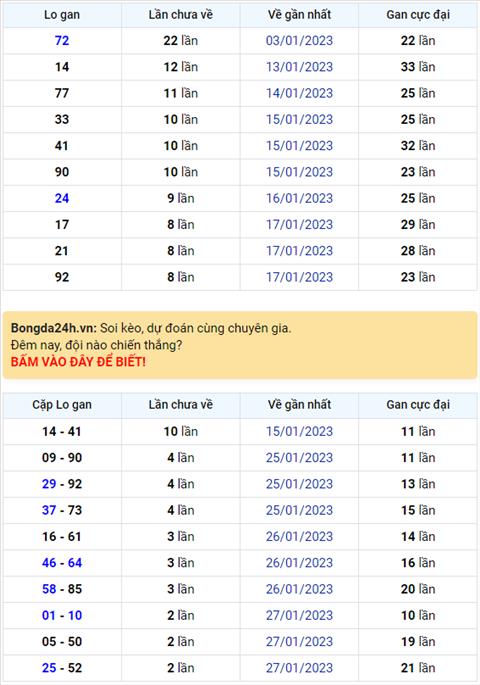Click the blue number 29 in pair 29 - 92
Image resolution: width=480 pixels, height=685 pixels.
pos(49,484)
